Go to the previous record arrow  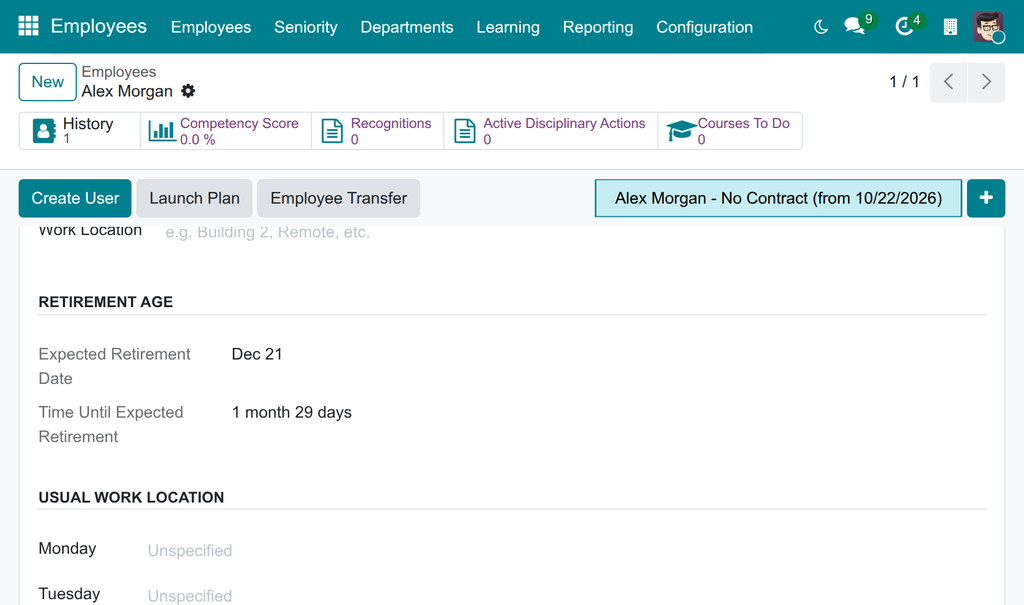(948, 82)
